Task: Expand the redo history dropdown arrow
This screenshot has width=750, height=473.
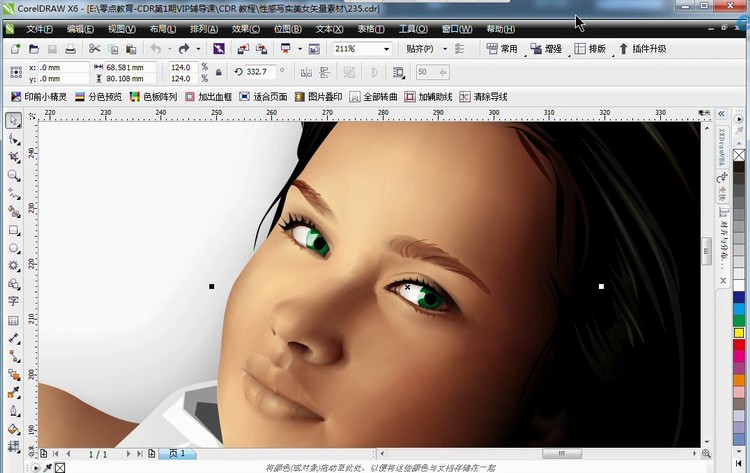Action: tap(198, 49)
